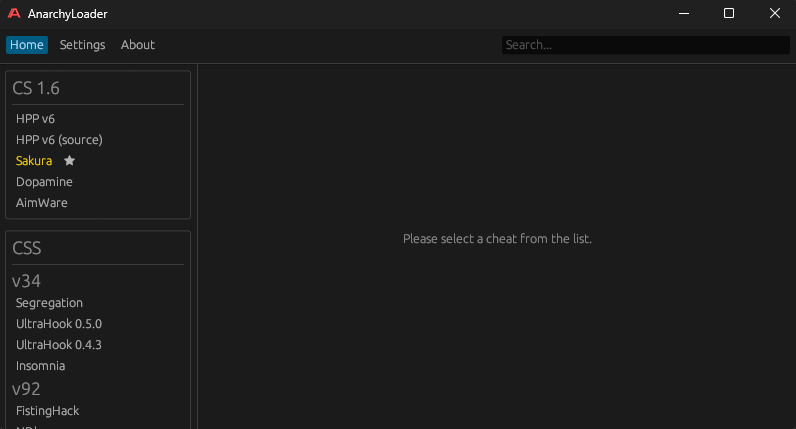Click the v34 subheading
Screen dimensions: 796x429
(x=26, y=281)
